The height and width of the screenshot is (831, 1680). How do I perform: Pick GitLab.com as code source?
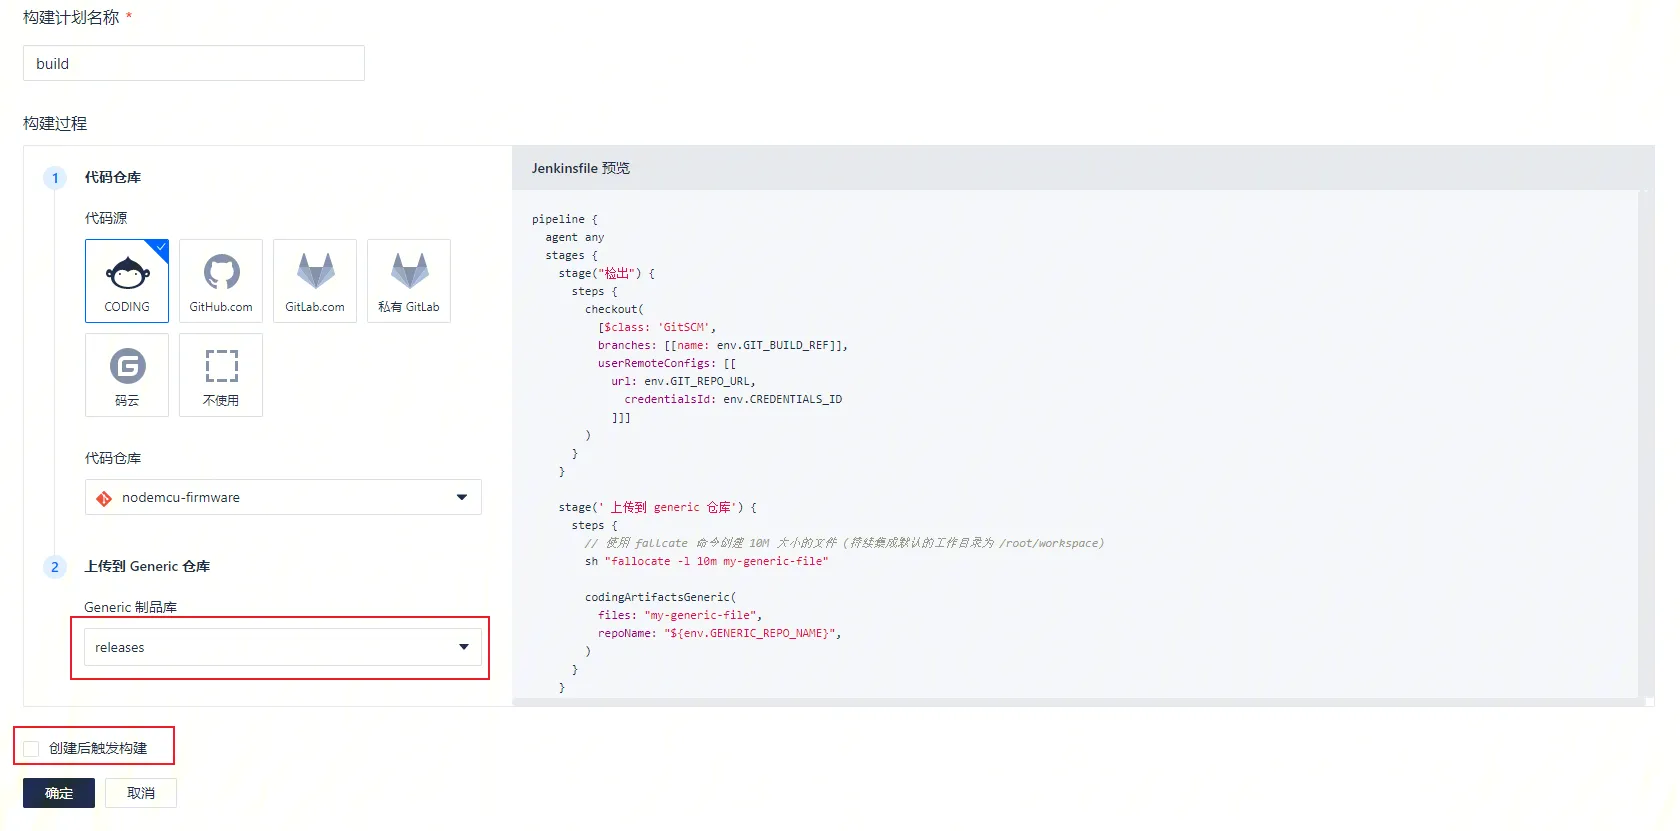point(315,281)
